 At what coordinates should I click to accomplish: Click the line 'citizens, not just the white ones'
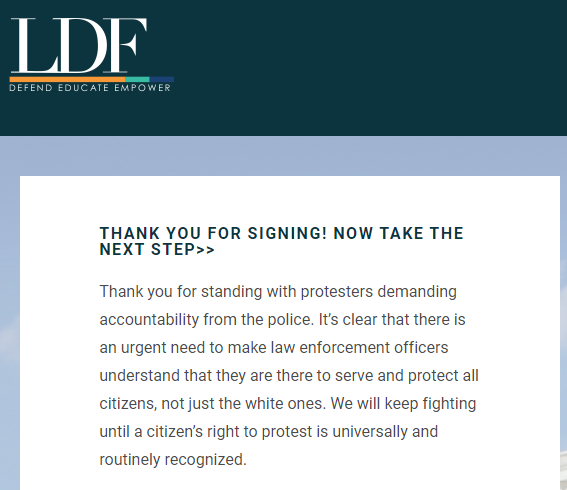point(211,404)
